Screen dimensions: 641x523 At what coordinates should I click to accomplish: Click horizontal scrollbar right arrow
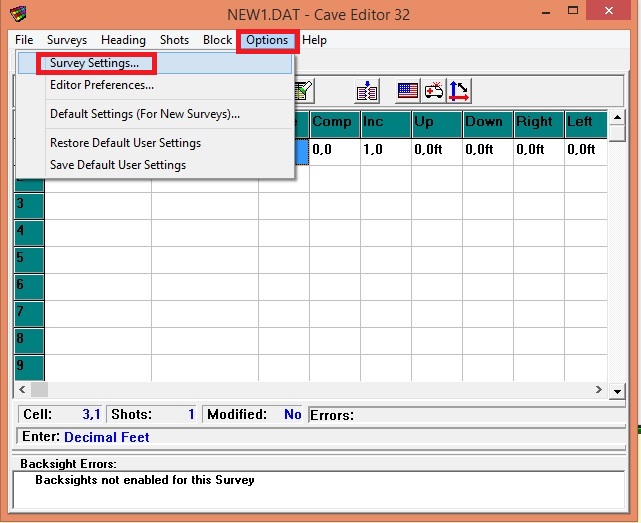tap(599, 390)
